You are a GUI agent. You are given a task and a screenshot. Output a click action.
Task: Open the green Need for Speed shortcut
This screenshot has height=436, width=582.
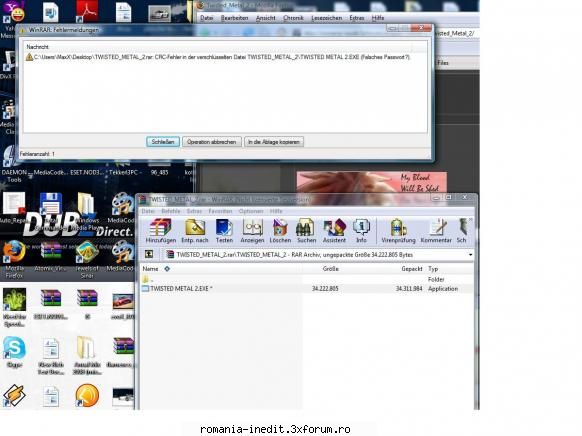point(14,307)
